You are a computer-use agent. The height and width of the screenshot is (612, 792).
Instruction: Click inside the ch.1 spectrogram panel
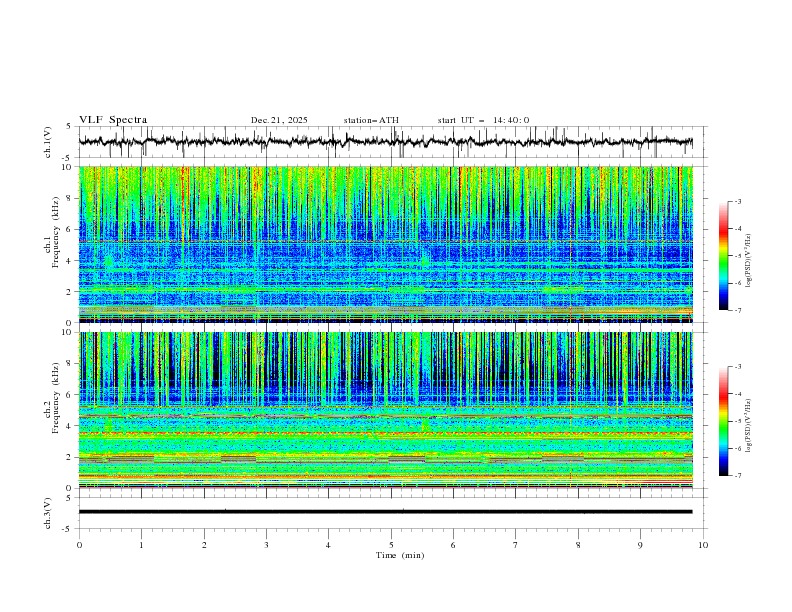pos(385,244)
